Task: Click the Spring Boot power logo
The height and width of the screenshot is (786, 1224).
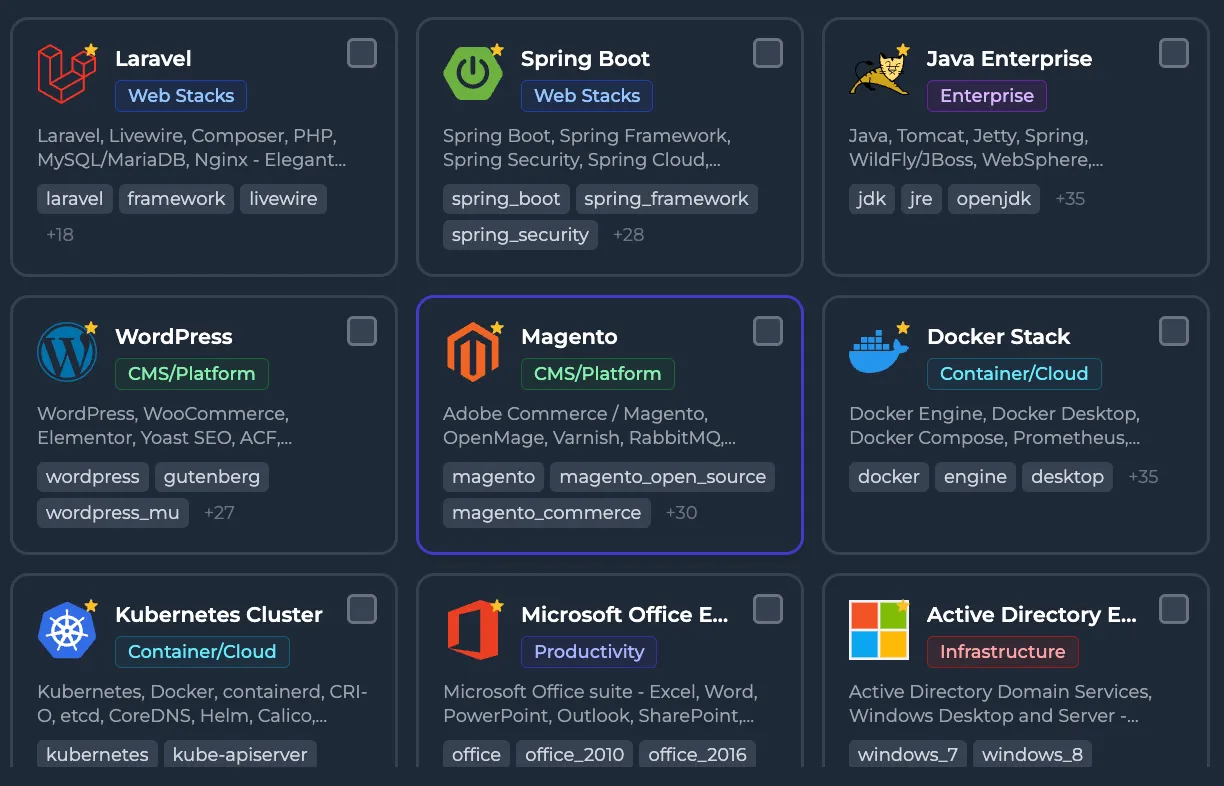Action: [x=473, y=74]
